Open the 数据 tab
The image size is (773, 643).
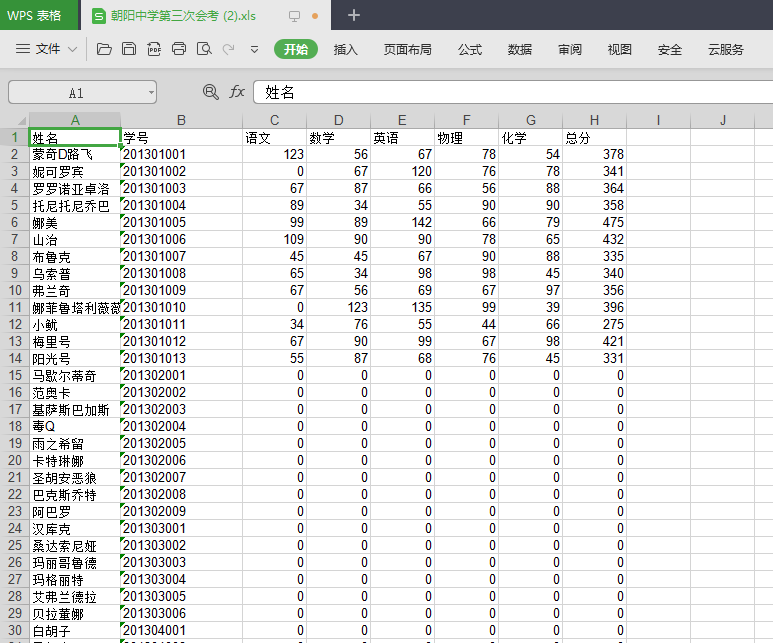point(520,49)
